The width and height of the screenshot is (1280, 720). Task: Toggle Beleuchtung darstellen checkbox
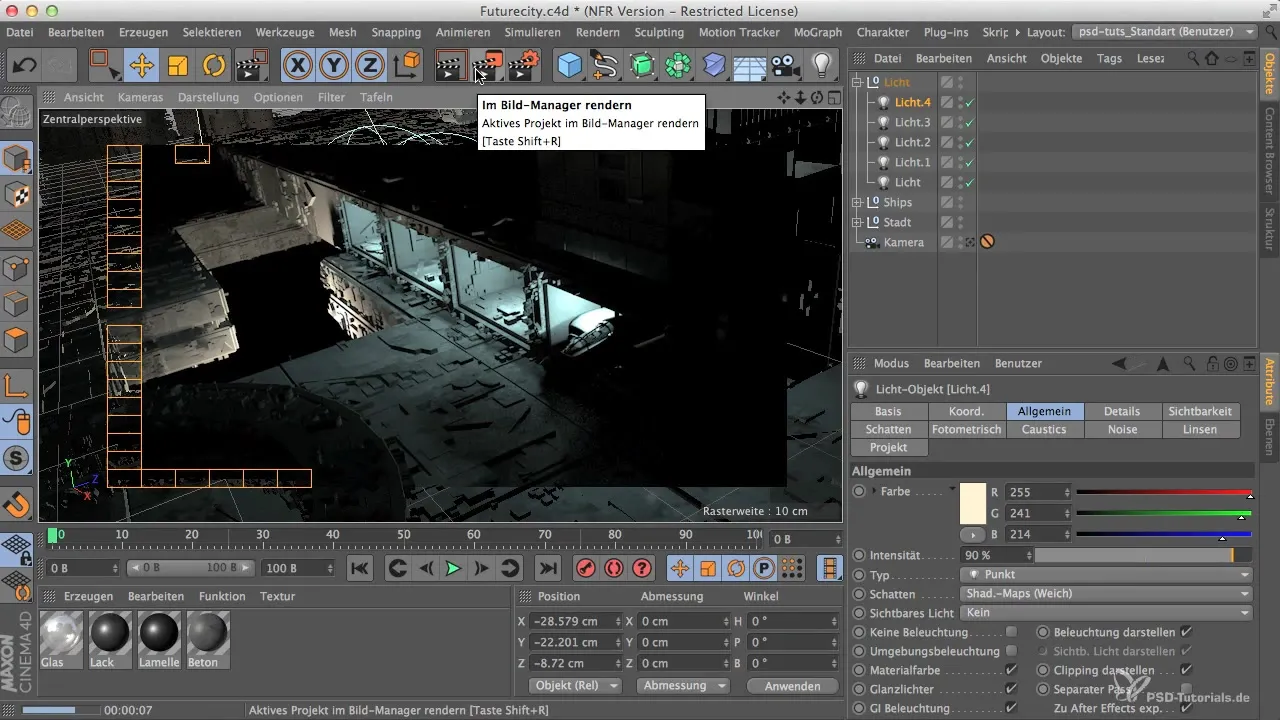pos(1186,632)
